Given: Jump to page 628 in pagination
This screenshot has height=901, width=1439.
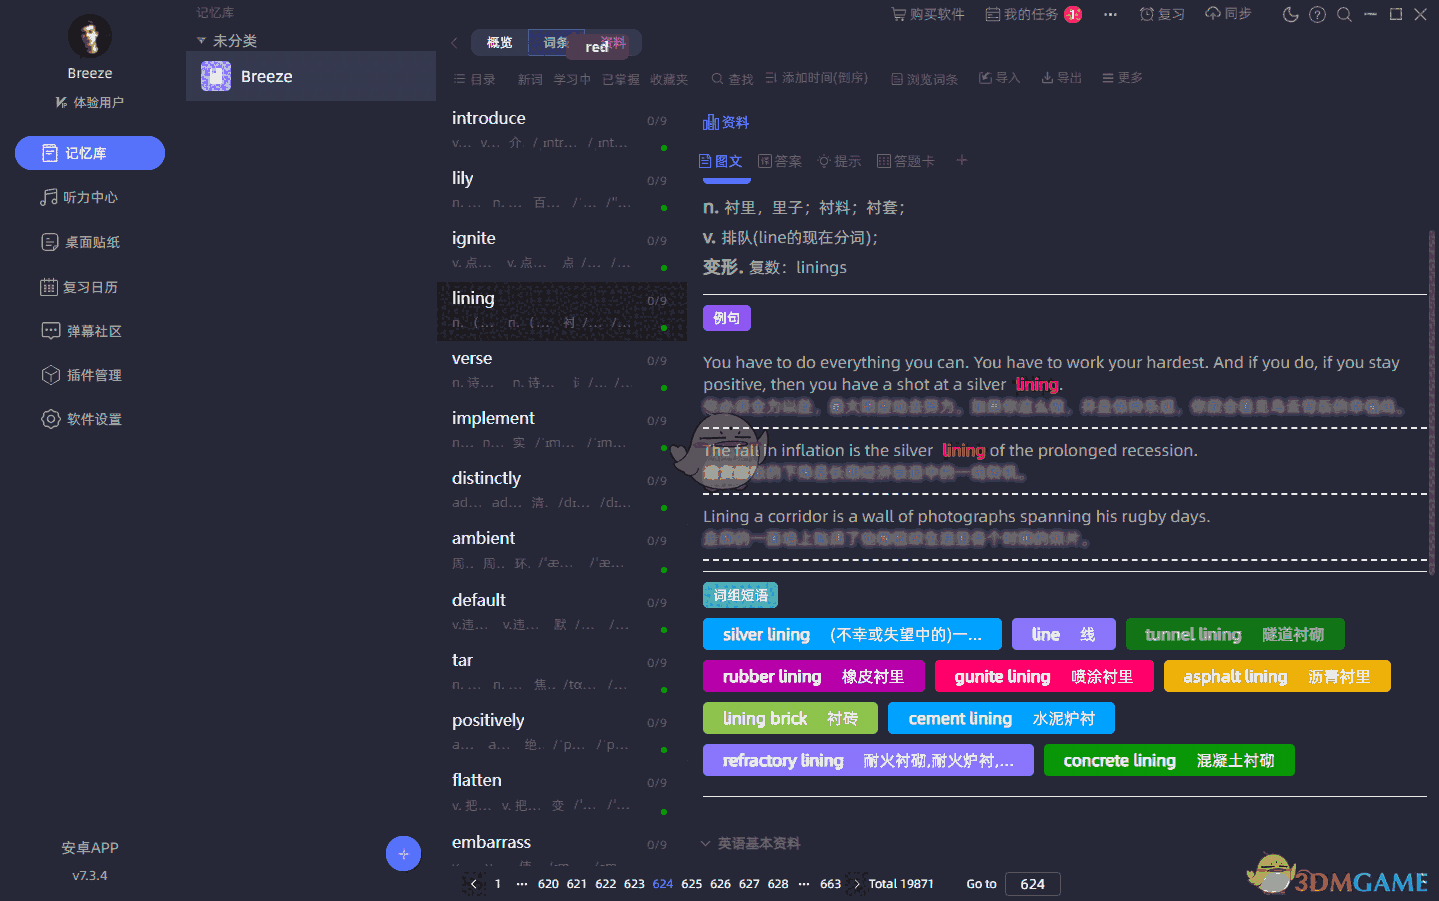Looking at the screenshot, I should tap(778, 884).
